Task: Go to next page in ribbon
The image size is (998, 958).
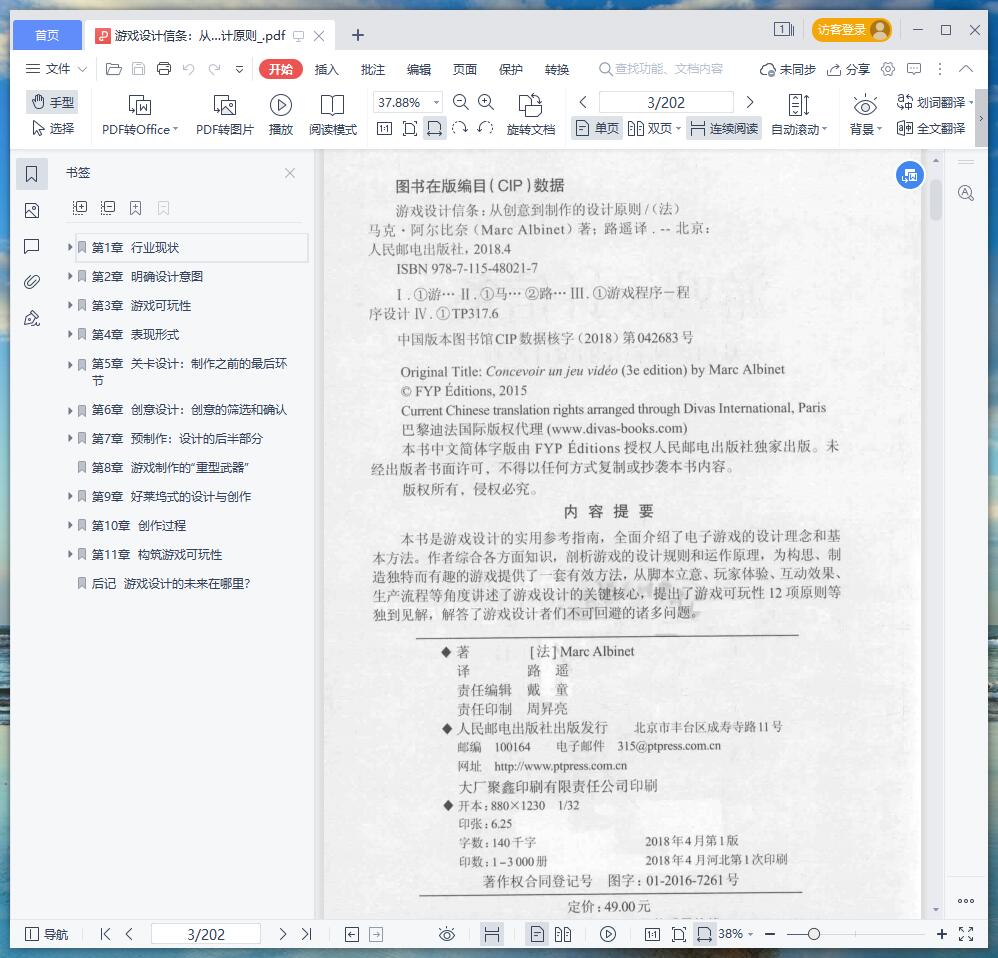Action: click(x=750, y=102)
